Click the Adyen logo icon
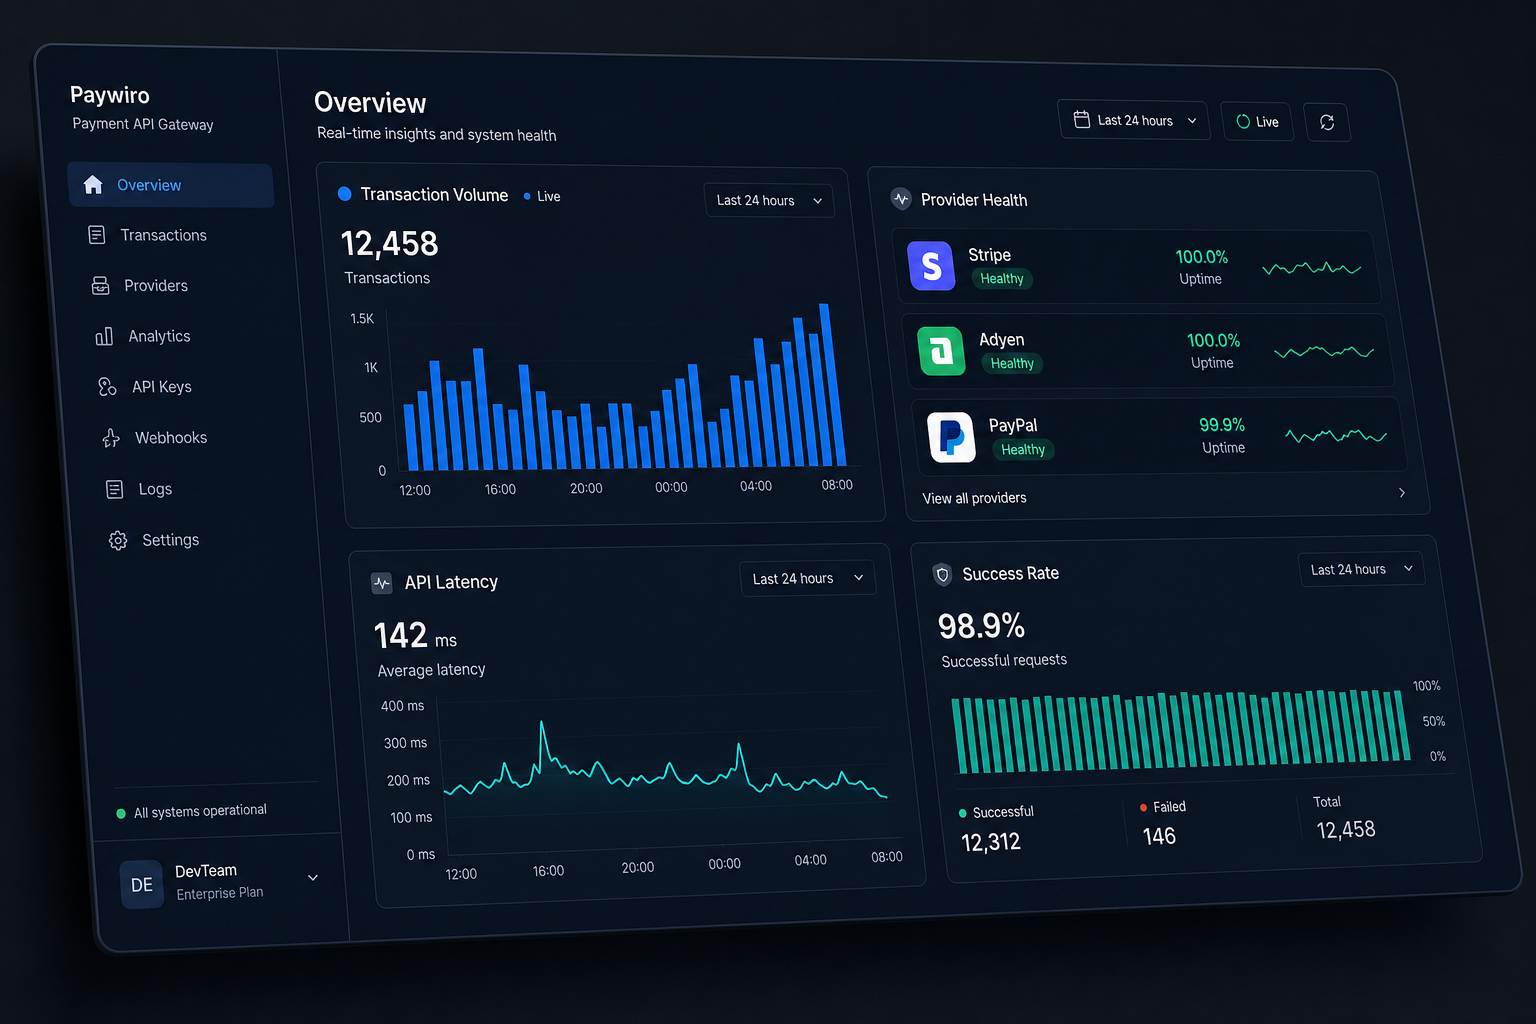Viewport: 1536px width, 1024px height. 941,351
